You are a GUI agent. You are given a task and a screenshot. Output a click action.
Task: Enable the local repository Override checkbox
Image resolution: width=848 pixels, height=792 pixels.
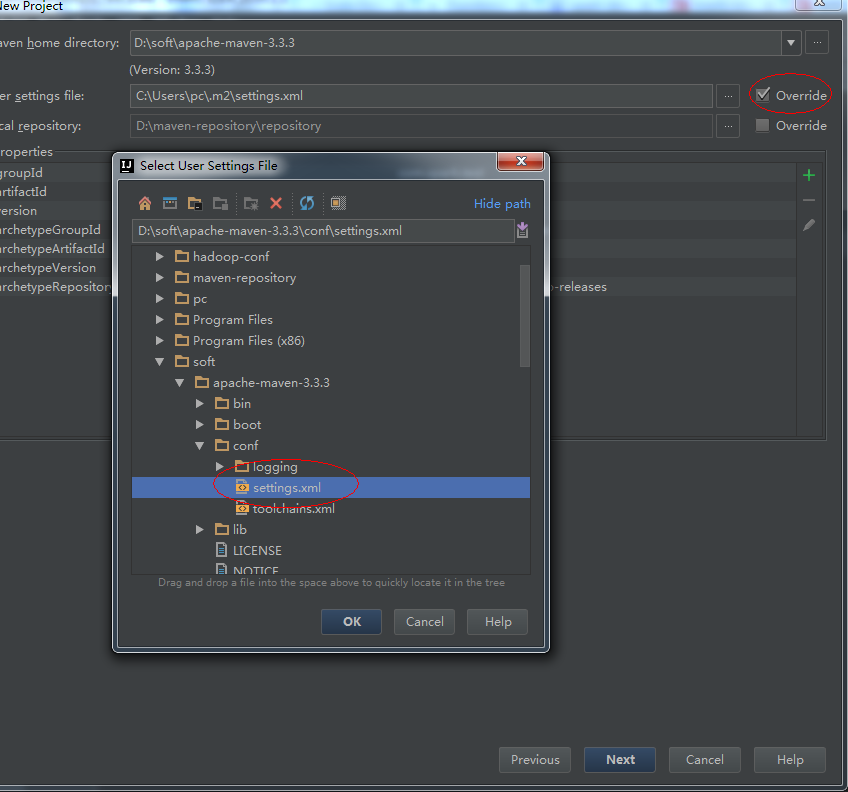(x=763, y=126)
